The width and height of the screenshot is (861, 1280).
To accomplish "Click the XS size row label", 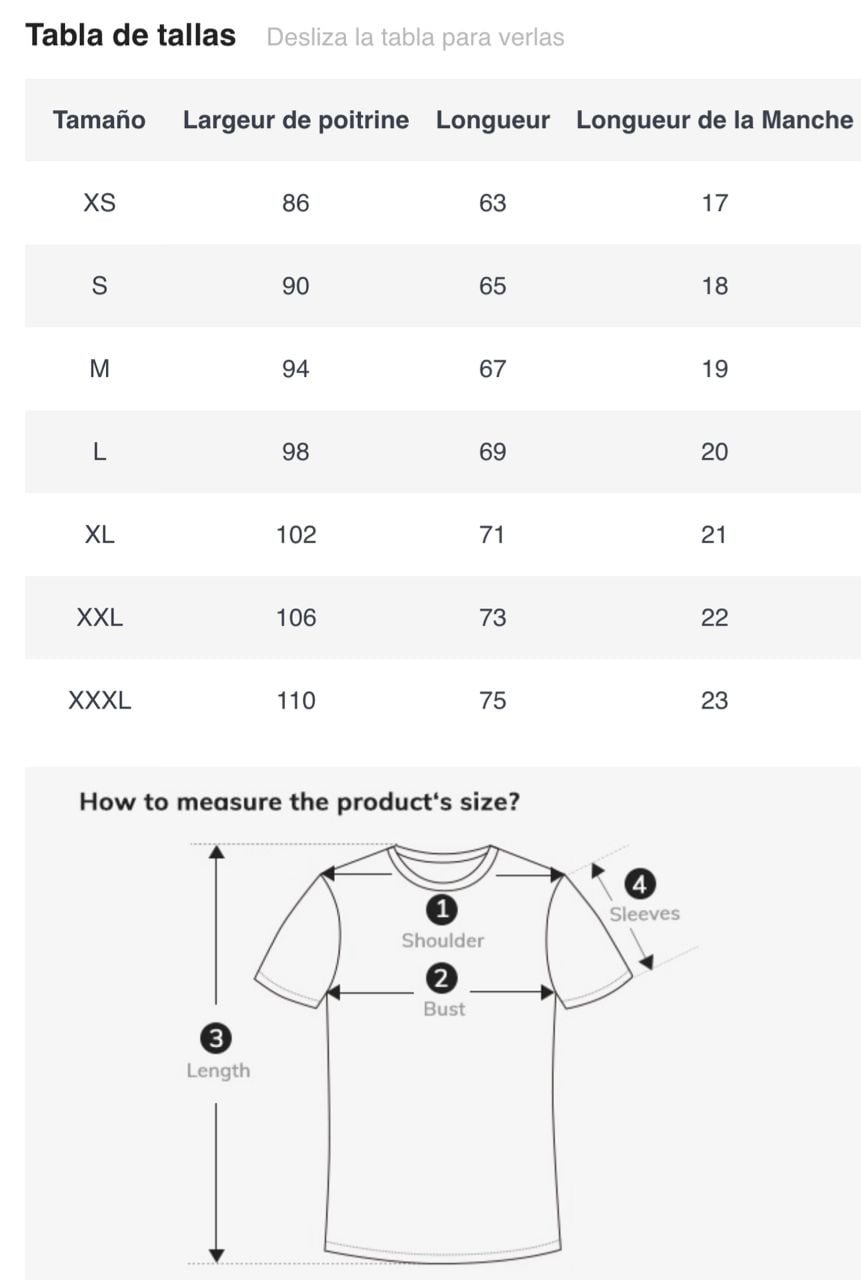I will [x=99, y=203].
